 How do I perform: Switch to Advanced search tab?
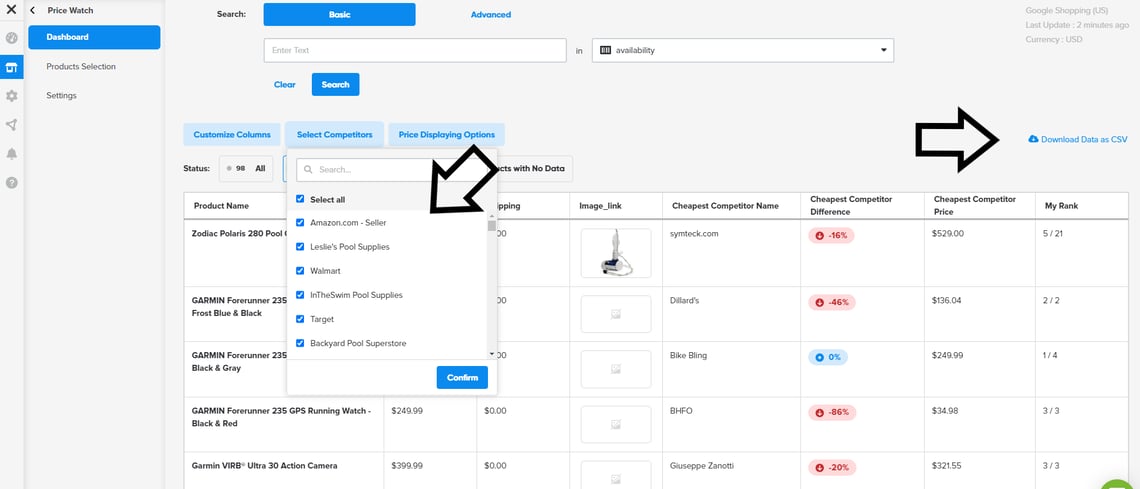[491, 15]
